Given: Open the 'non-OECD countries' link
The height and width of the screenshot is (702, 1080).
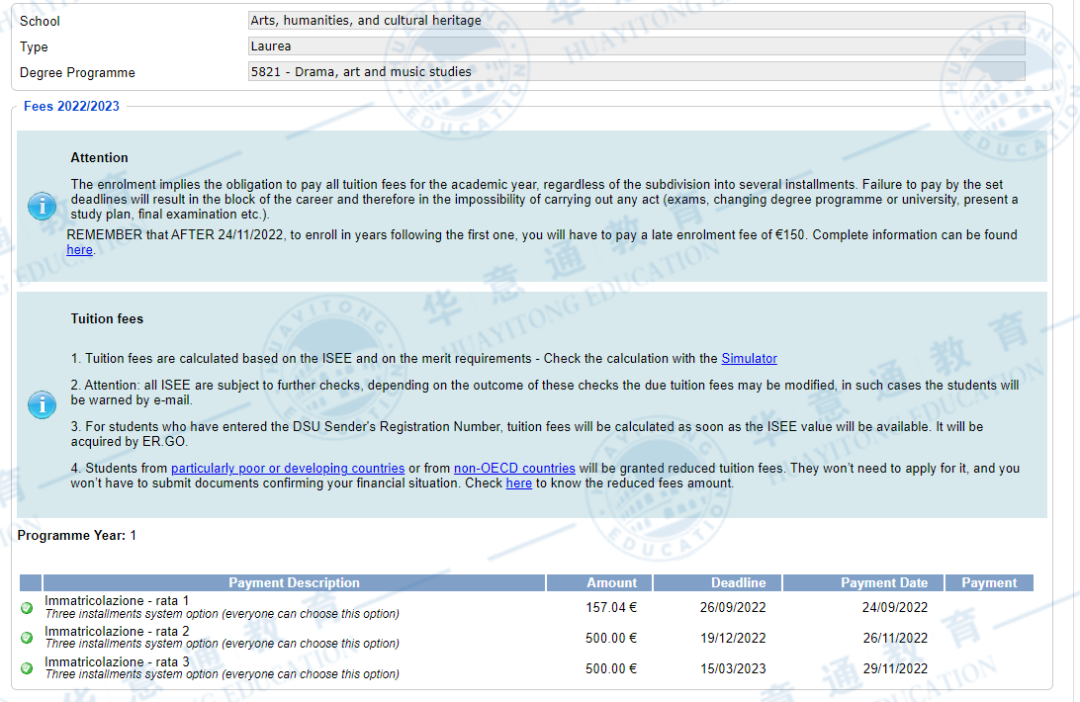Looking at the screenshot, I should coord(514,468).
